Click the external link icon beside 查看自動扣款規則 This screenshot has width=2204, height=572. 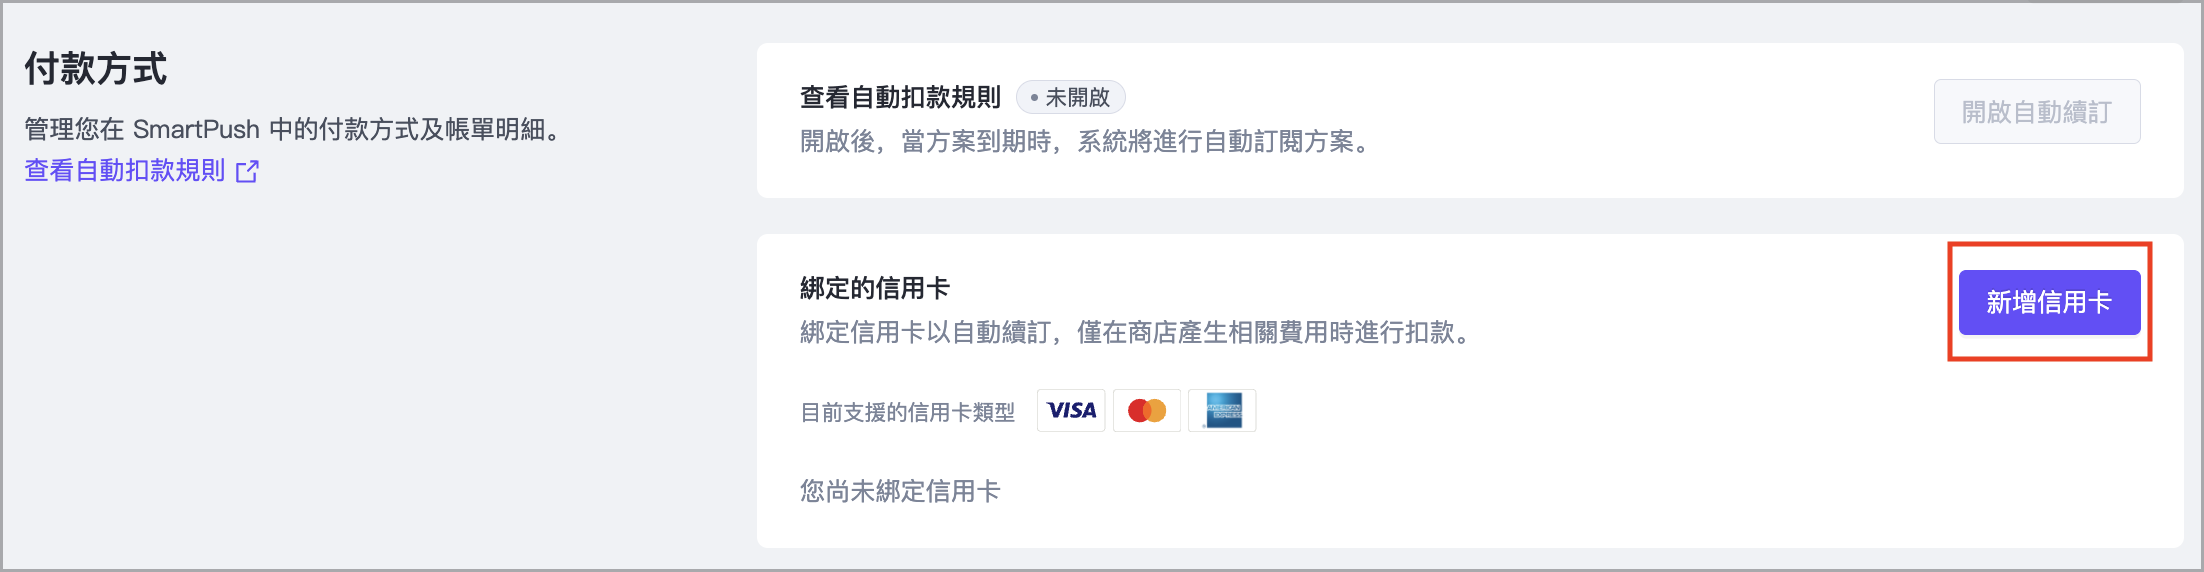247,172
